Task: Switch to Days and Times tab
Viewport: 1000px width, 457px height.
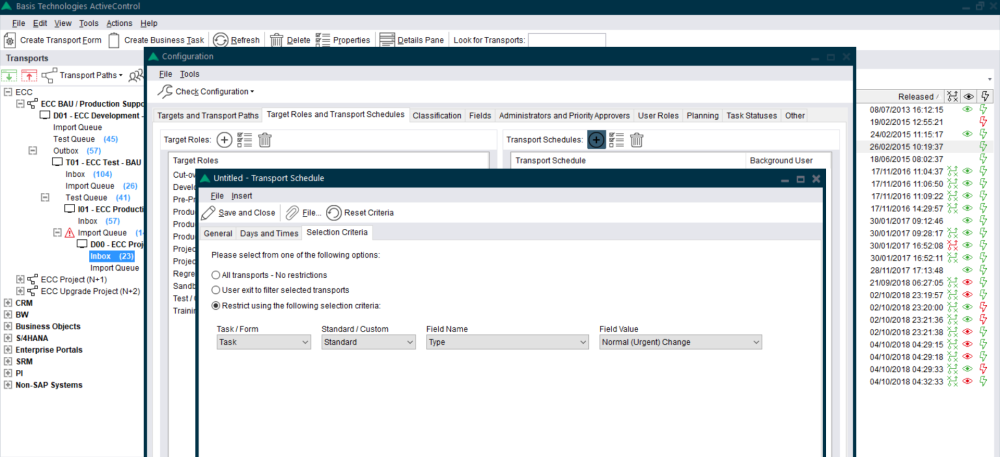Action: [x=269, y=233]
